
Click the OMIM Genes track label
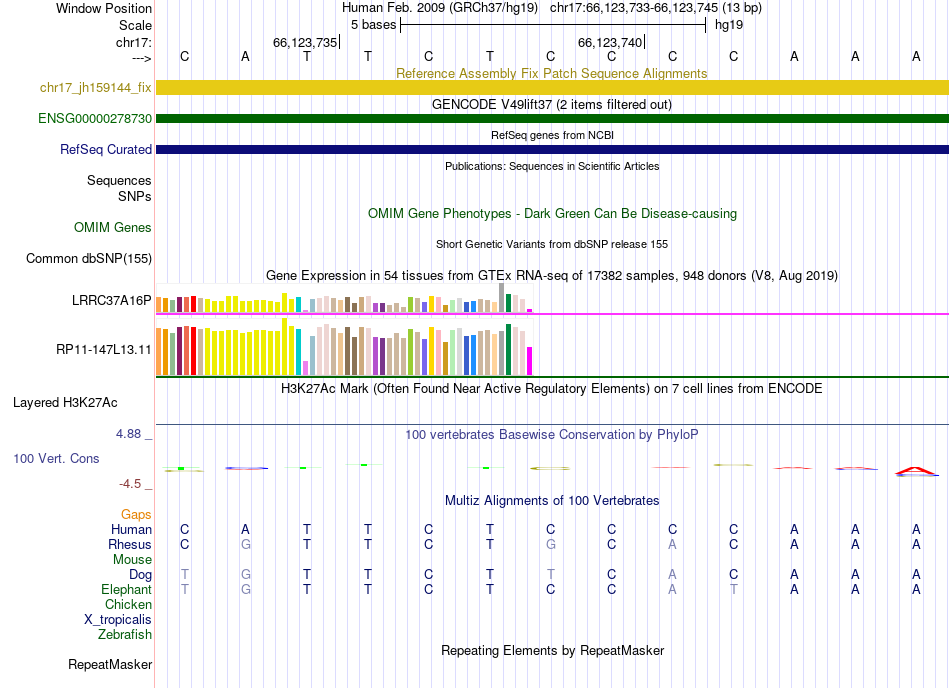(x=113, y=227)
